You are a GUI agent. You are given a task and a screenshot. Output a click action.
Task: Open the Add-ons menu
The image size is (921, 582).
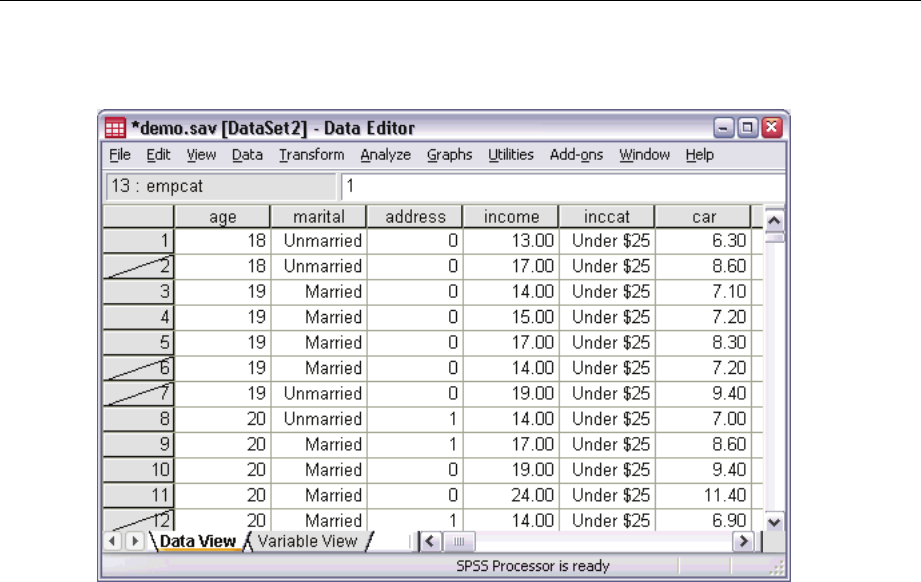tap(576, 154)
